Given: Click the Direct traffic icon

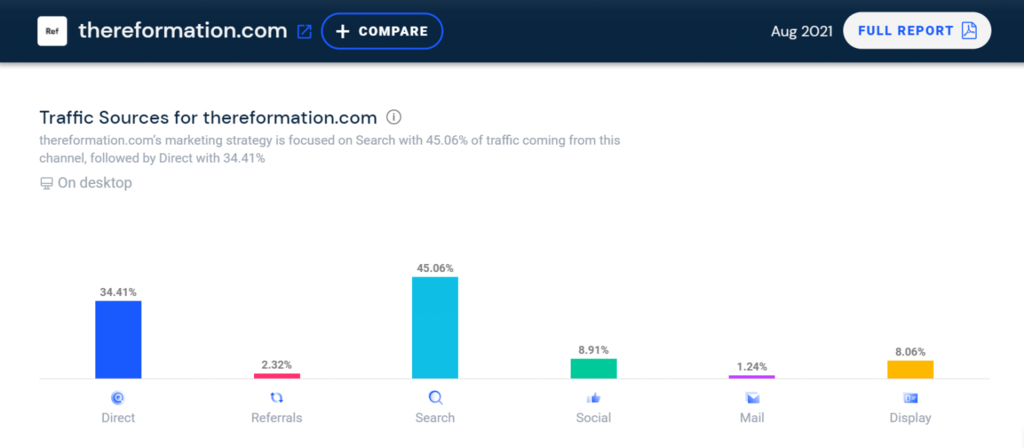Looking at the screenshot, I should point(118,397).
